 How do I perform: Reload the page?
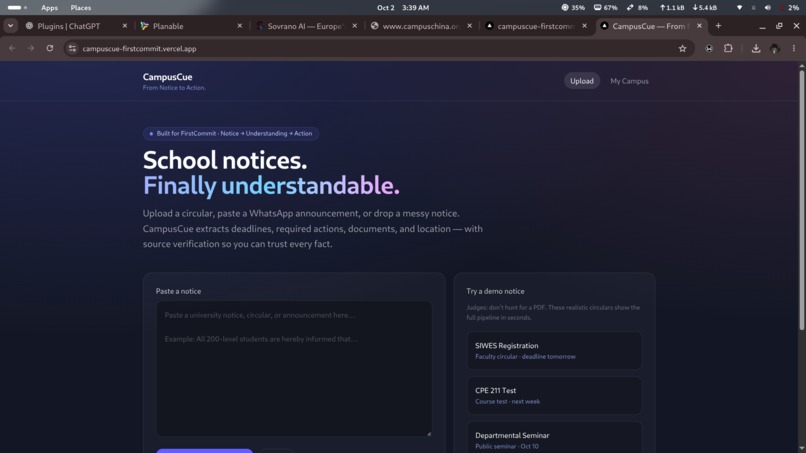tap(50, 48)
